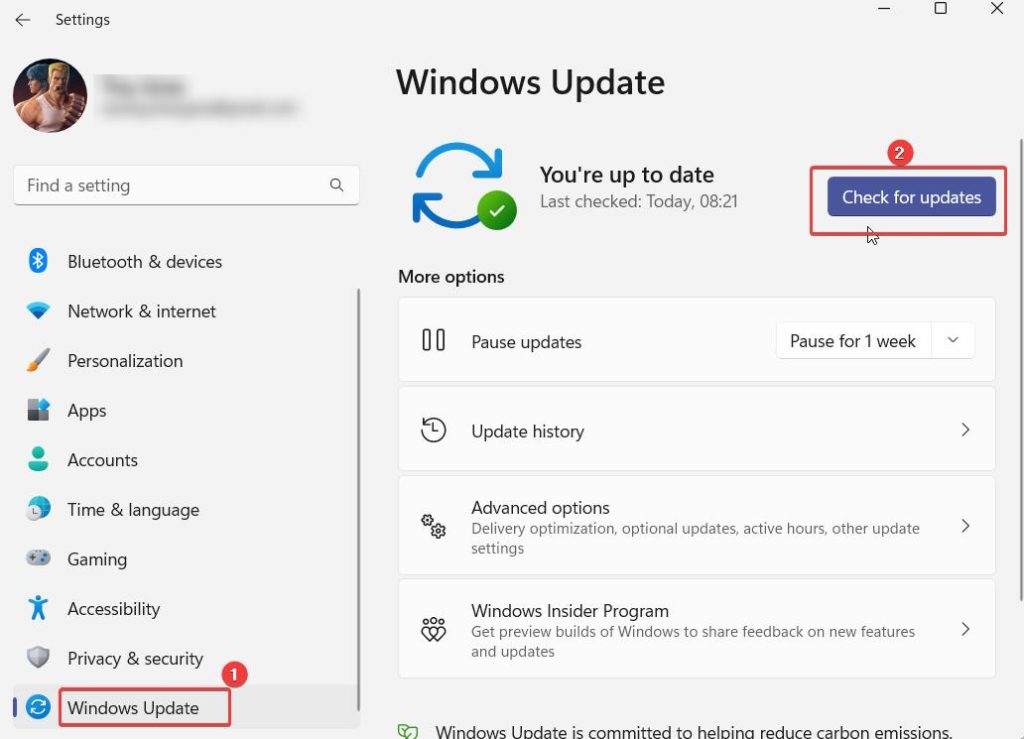Open Privacy & security settings
Image resolution: width=1024 pixels, height=739 pixels.
tap(135, 659)
